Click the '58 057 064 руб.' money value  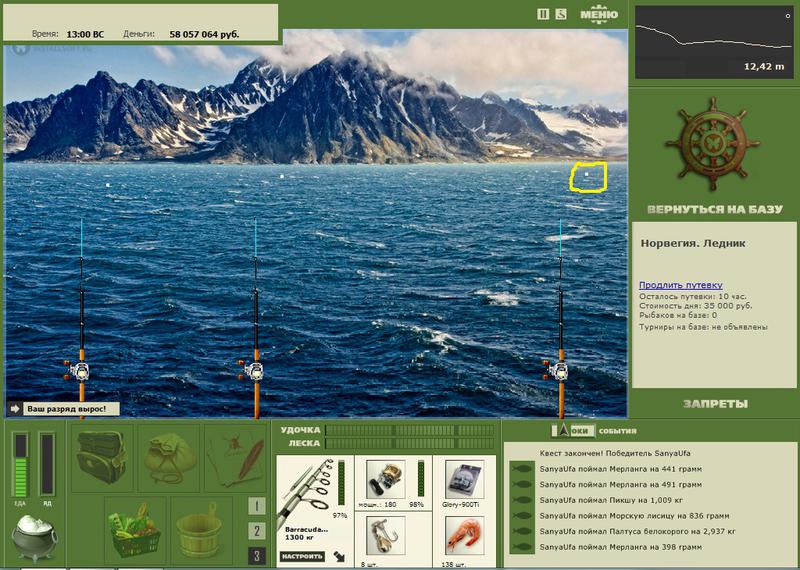[x=204, y=34]
